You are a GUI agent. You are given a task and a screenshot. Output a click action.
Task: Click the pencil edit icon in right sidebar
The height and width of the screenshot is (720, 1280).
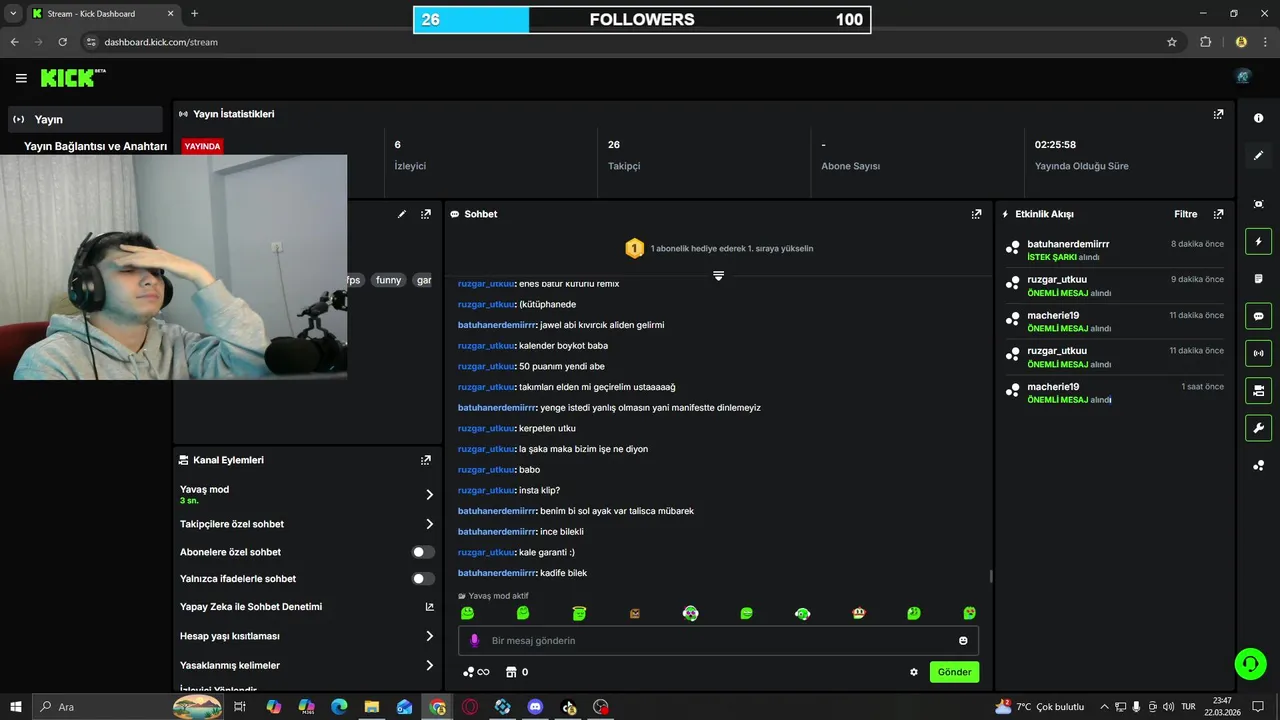tap(1258, 155)
